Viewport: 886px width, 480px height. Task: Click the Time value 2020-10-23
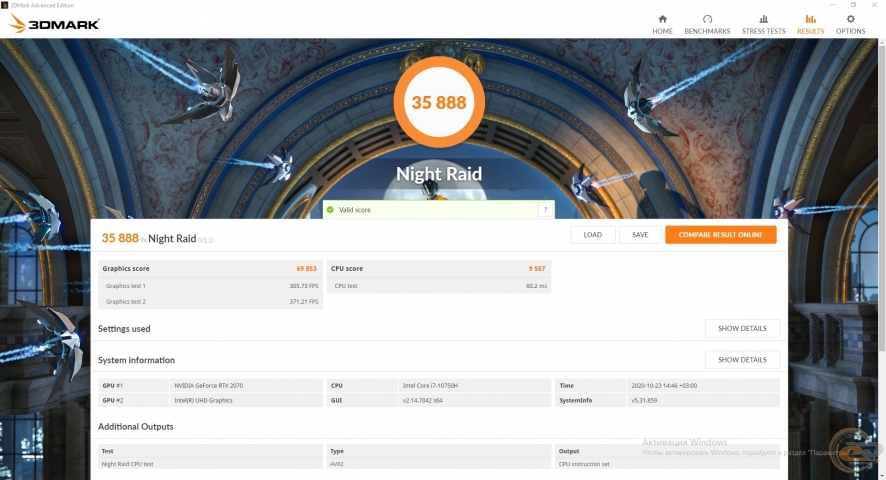click(x=664, y=386)
